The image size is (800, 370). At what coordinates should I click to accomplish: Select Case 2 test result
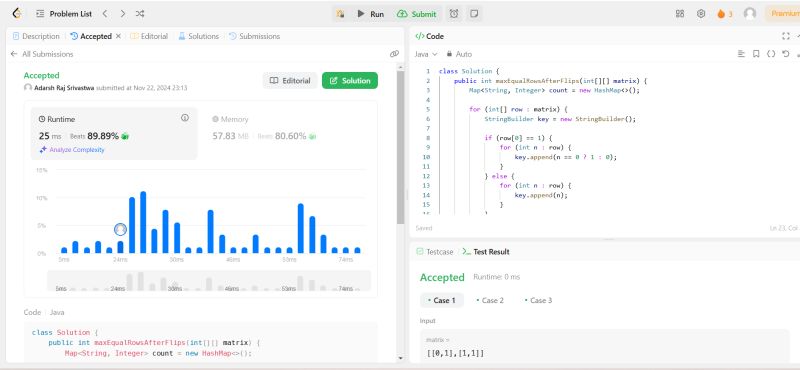pyautogui.click(x=490, y=300)
